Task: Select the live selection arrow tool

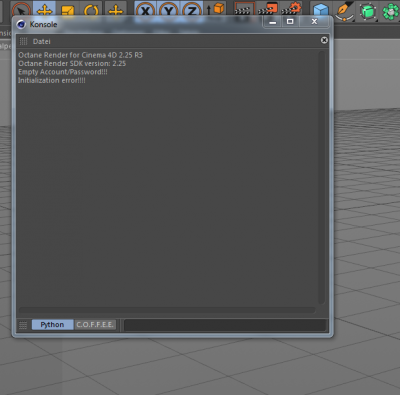Action: point(21,10)
